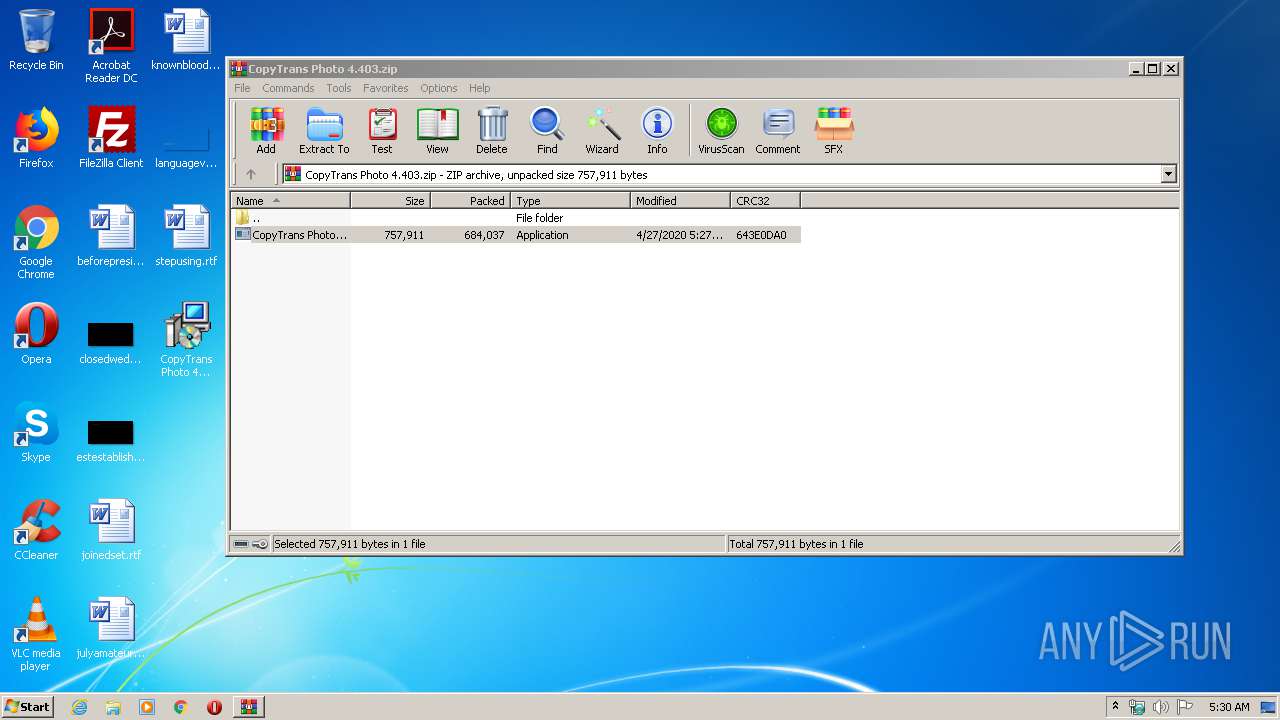Open the Favorites menu
1280x720 pixels.
(x=385, y=88)
